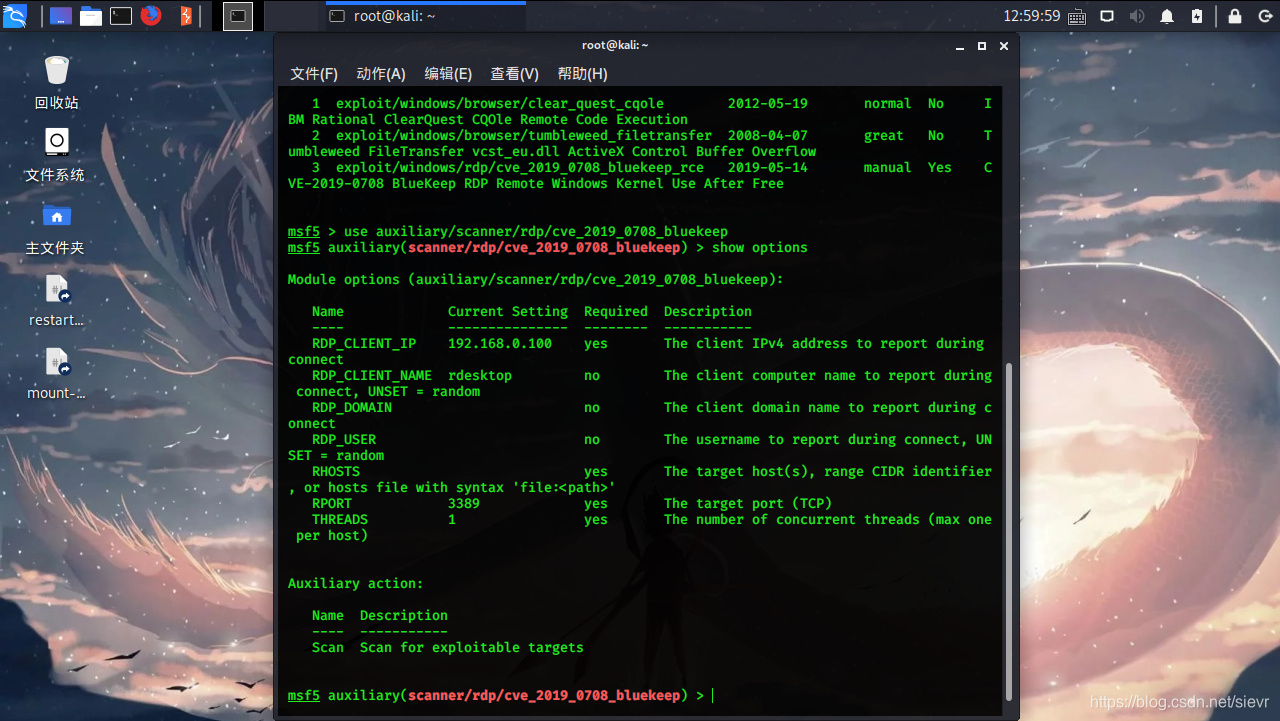
Task: Select the mount script desktop icon
Action: pyautogui.click(x=57, y=373)
